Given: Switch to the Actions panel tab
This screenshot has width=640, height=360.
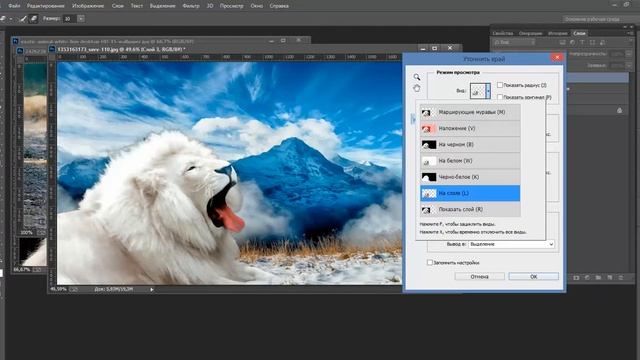Looking at the screenshot, I should click(530, 33).
